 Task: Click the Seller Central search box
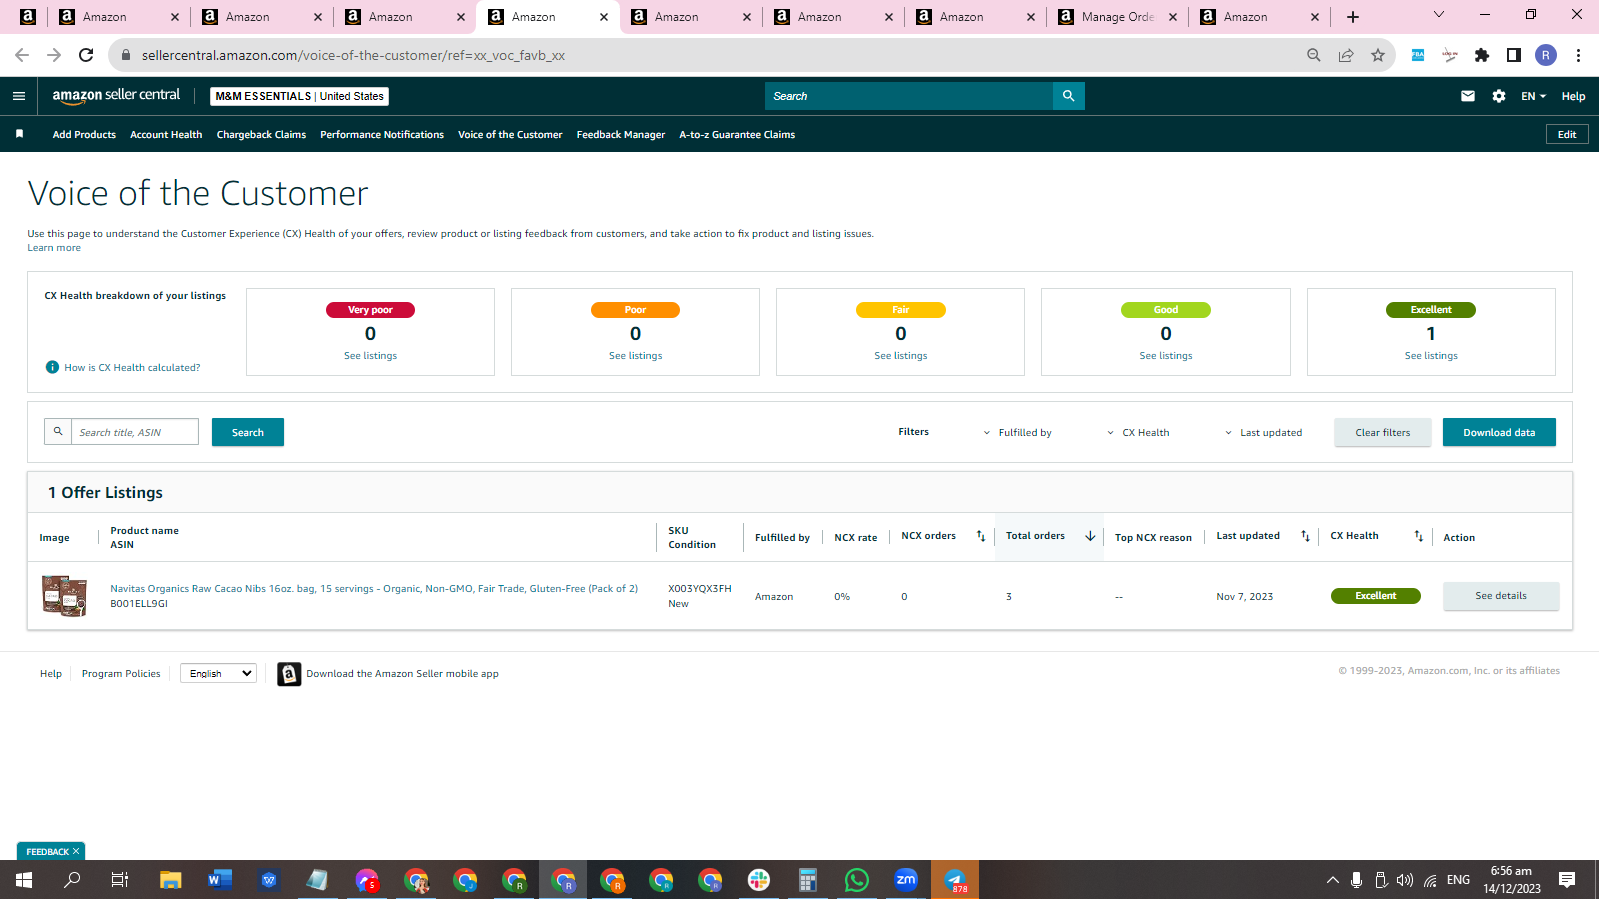click(909, 96)
